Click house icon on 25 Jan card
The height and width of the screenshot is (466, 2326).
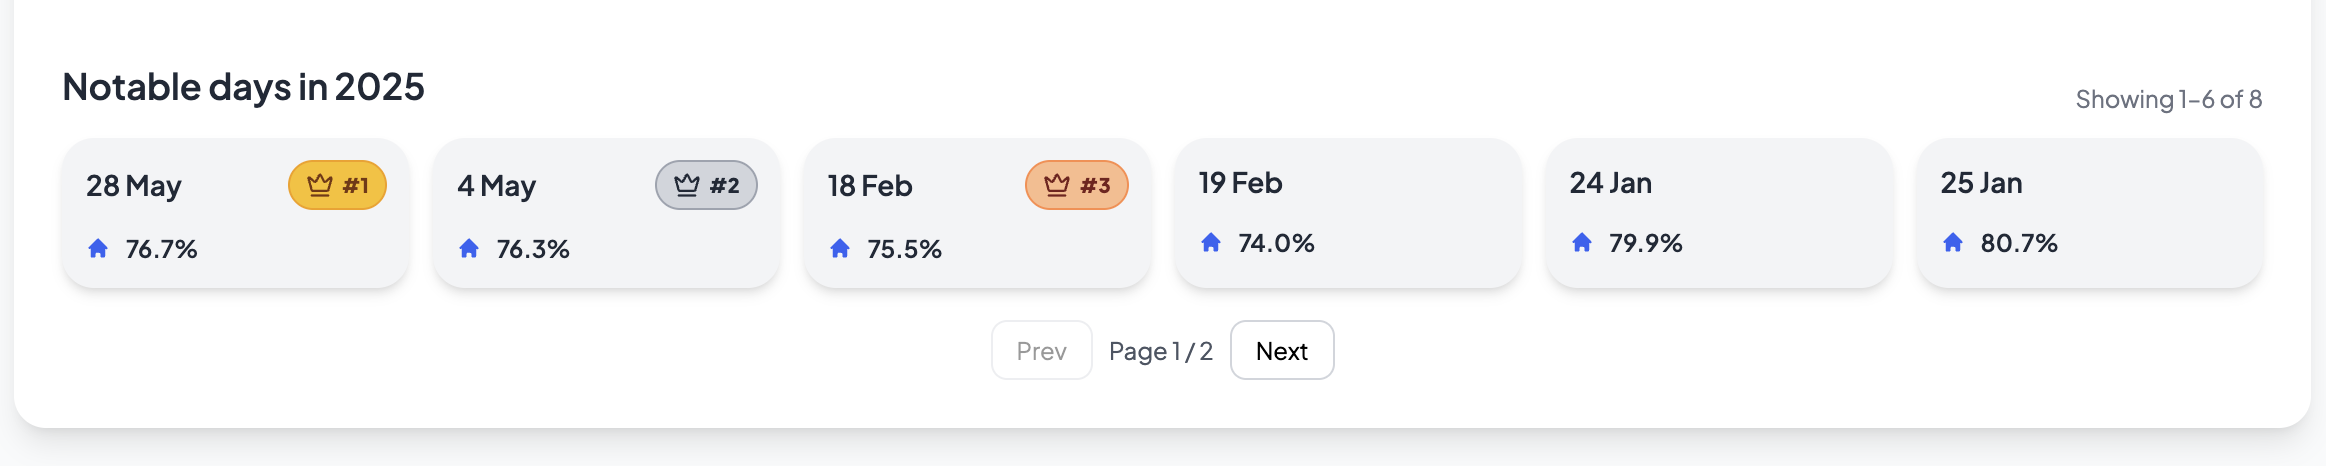tap(1953, 242)
